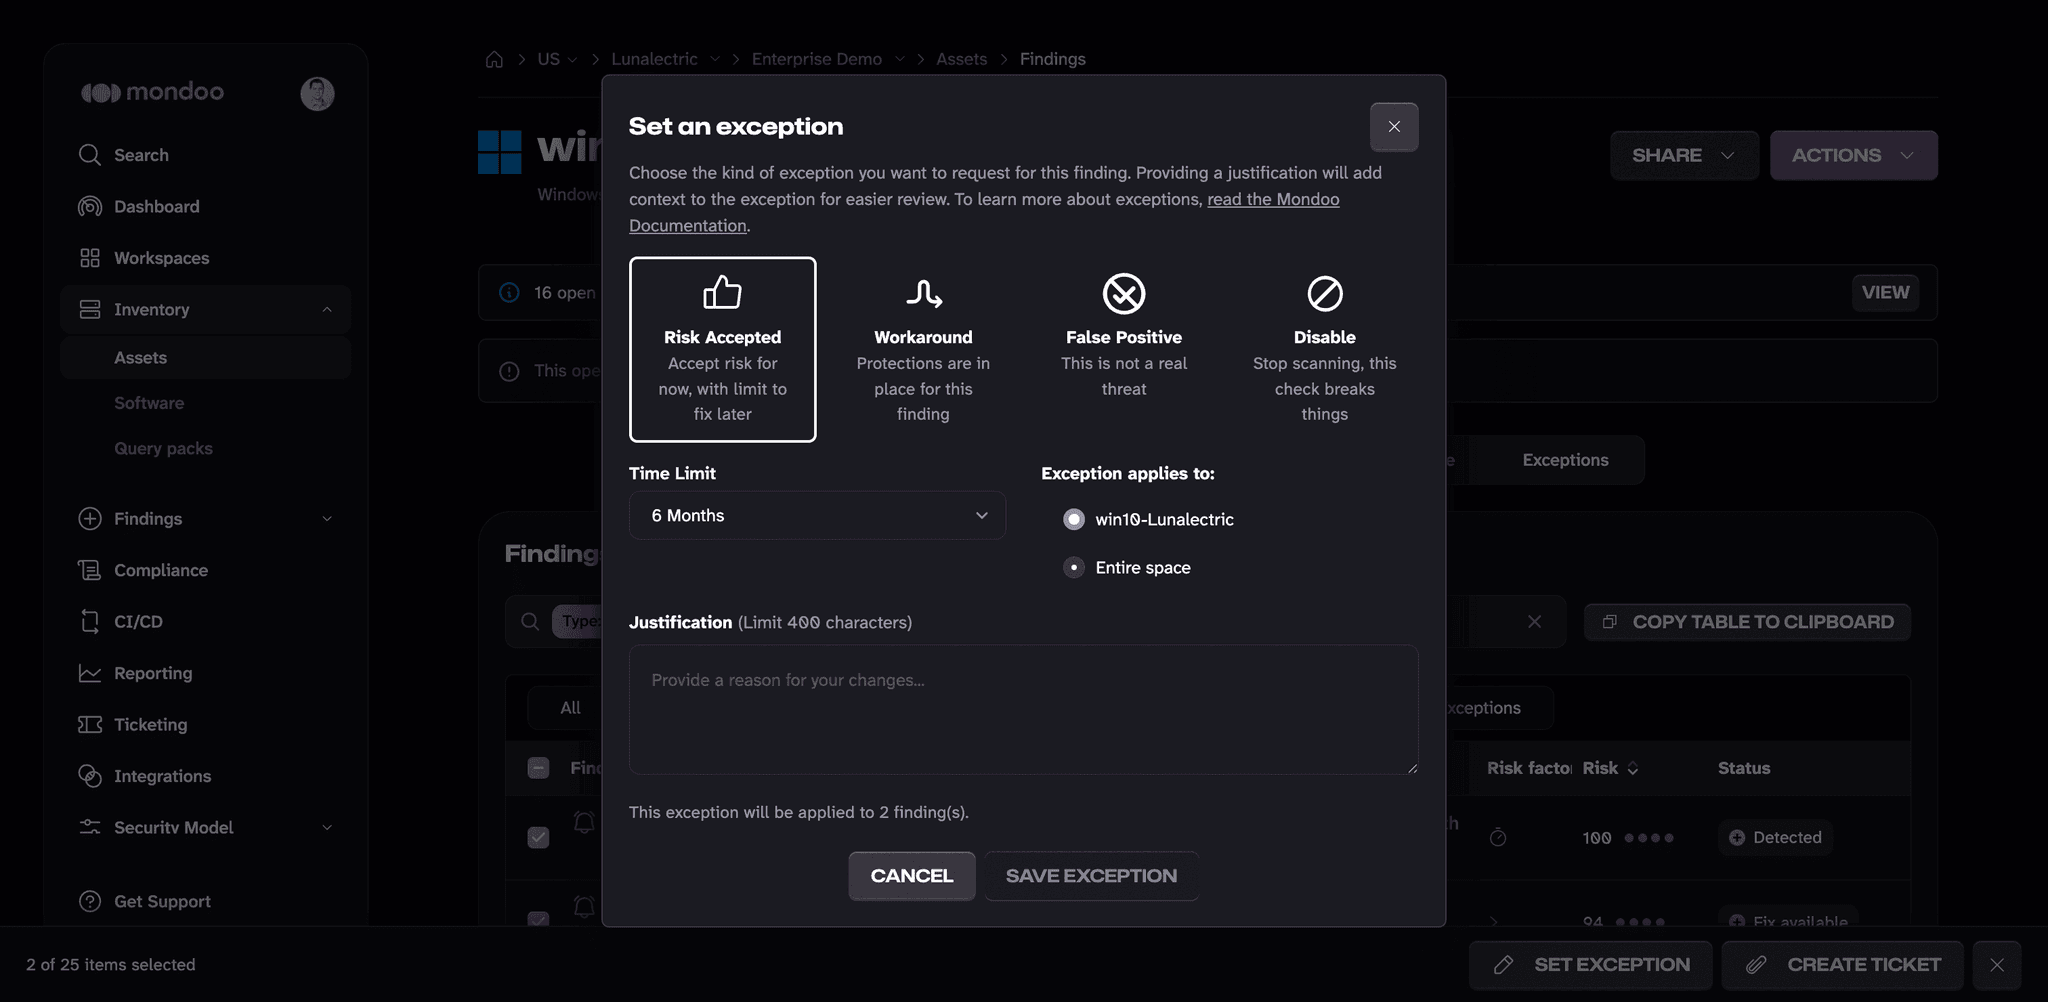Click the home breadcrumb icon
Image resolution: width=2048 pixels, height=1002 pixels.
coord(494,59)
